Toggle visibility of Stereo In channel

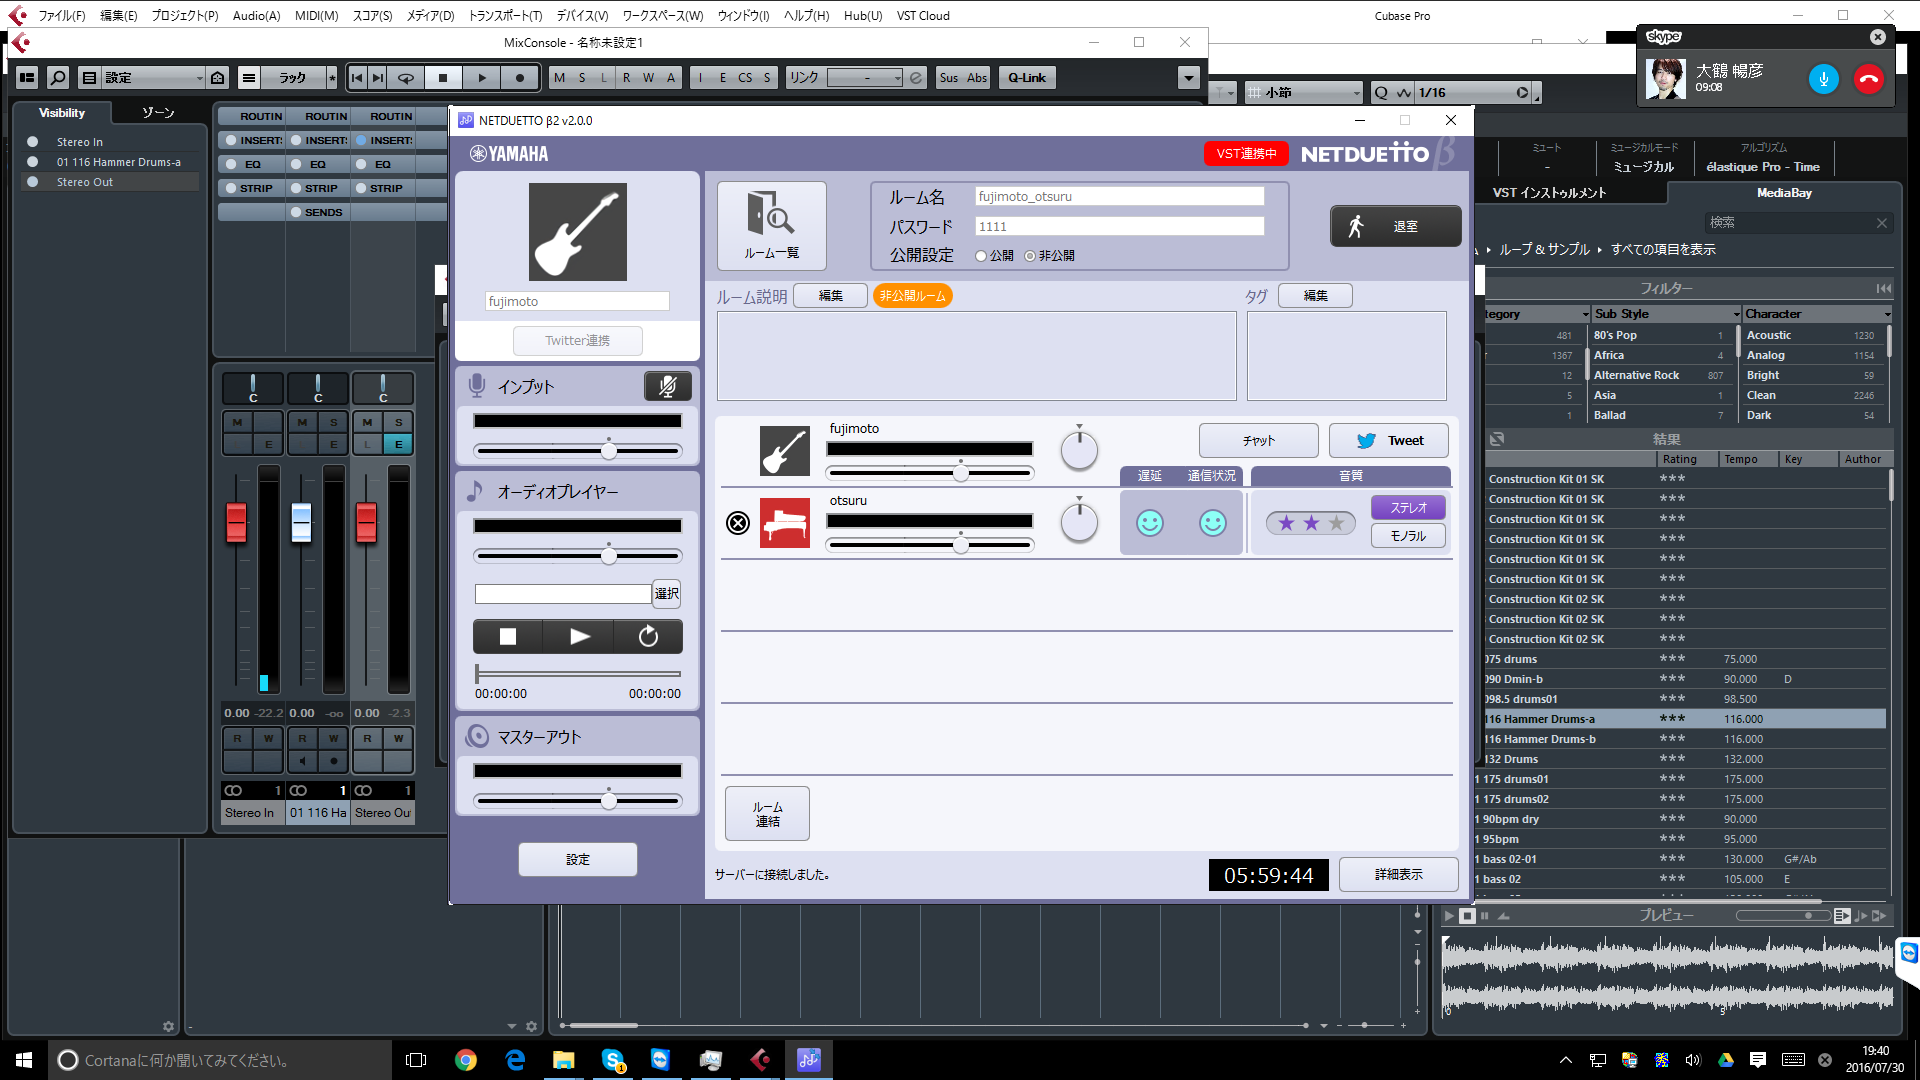tap(33, 142)
